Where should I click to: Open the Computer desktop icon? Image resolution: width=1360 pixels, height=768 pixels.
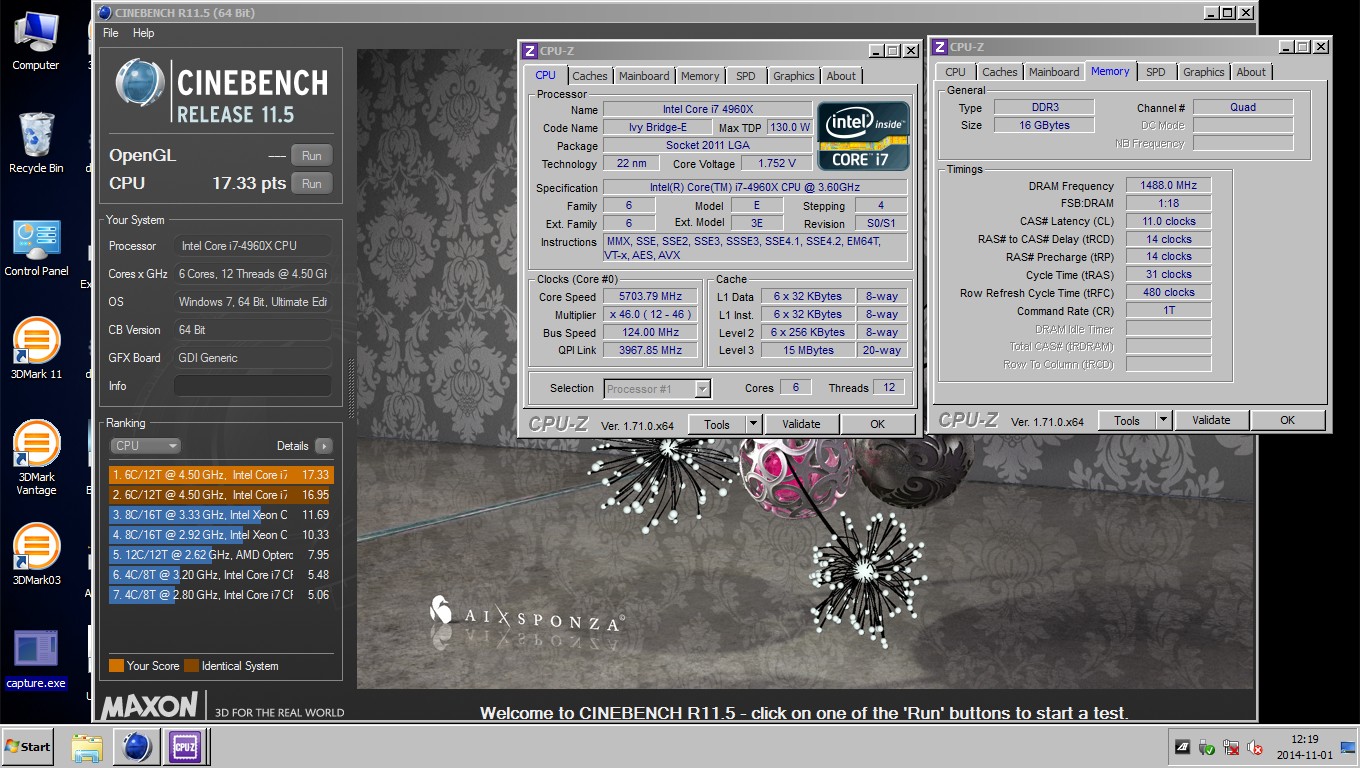(x=36, y=41)
